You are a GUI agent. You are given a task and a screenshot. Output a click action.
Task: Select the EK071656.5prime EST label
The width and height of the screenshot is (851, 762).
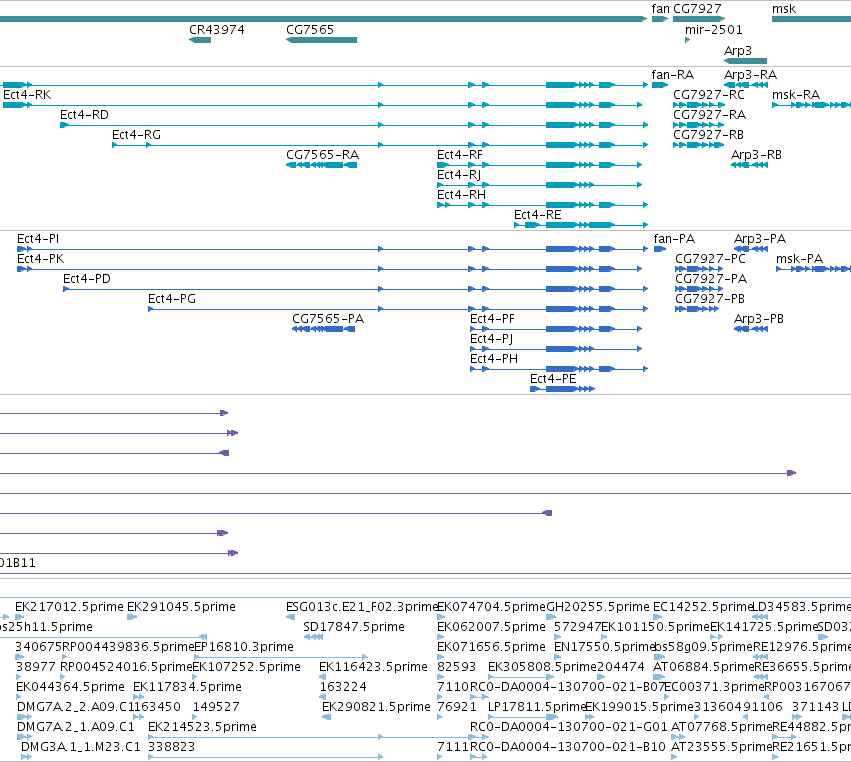coord(491,647)
